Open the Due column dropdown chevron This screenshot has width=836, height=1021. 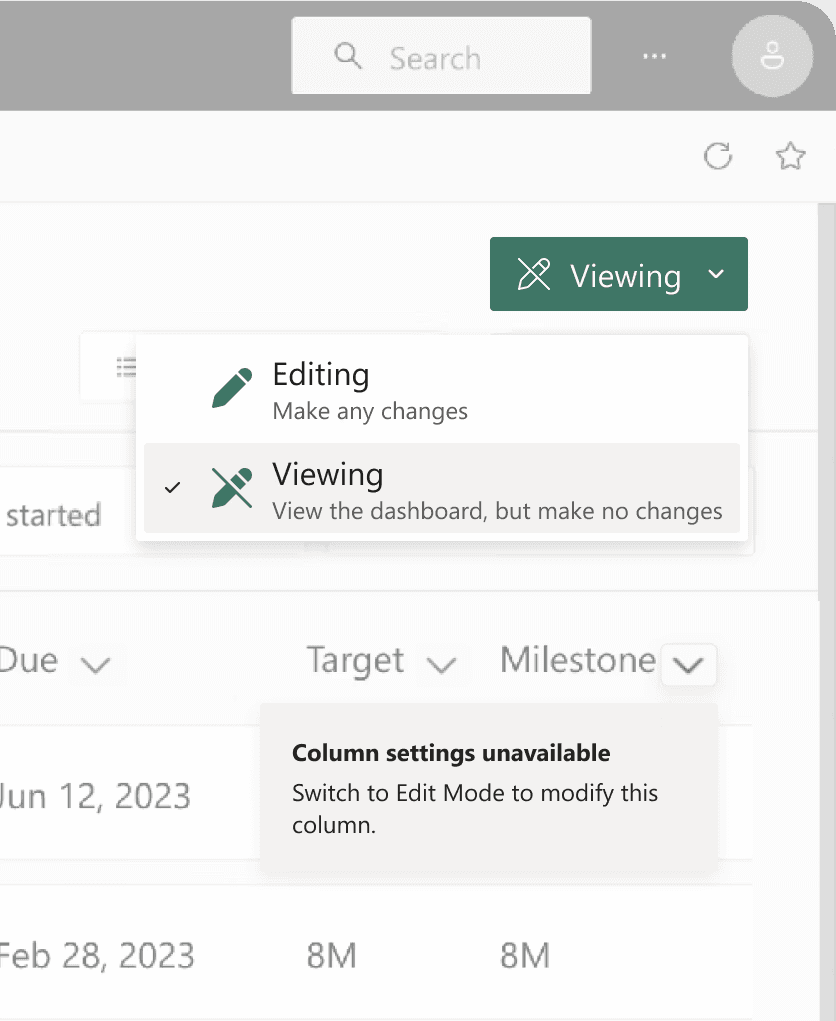coord(95,664)
